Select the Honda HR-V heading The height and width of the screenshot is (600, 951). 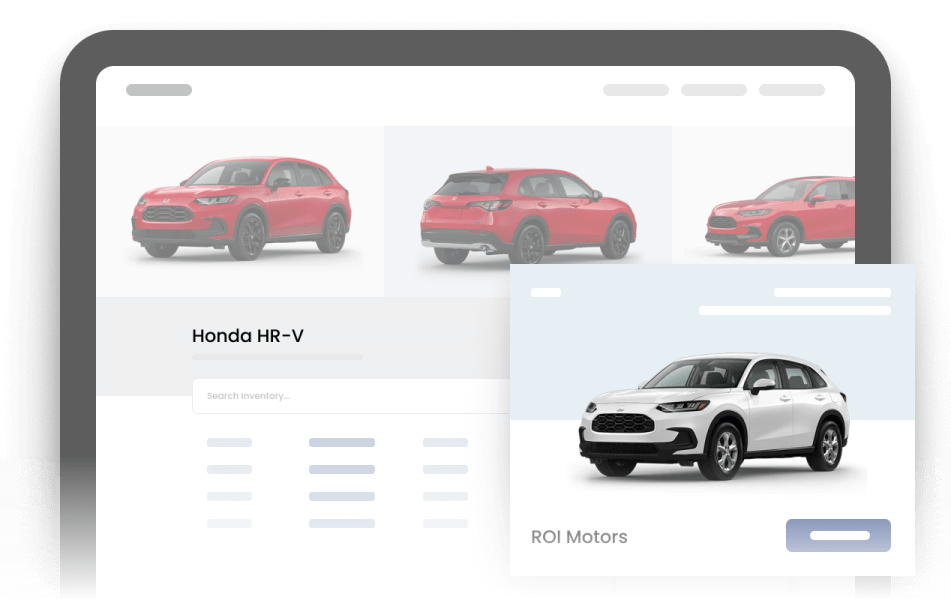[247, 335]
